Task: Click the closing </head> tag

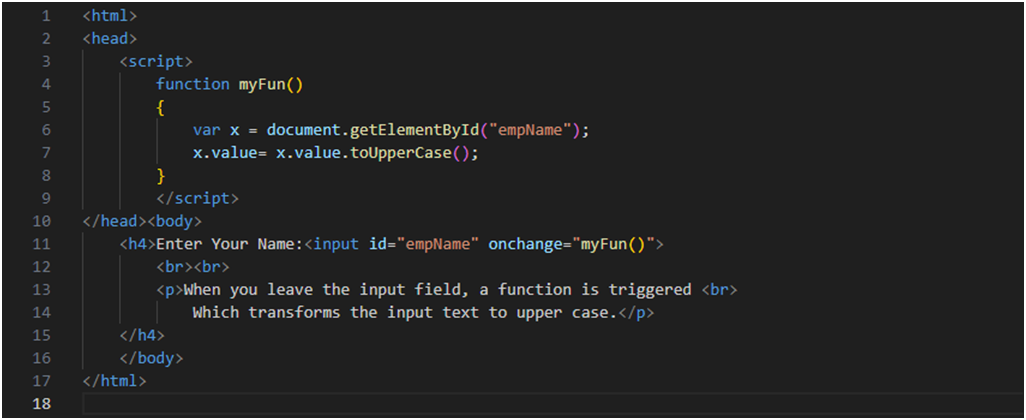Action: (115, 221)
